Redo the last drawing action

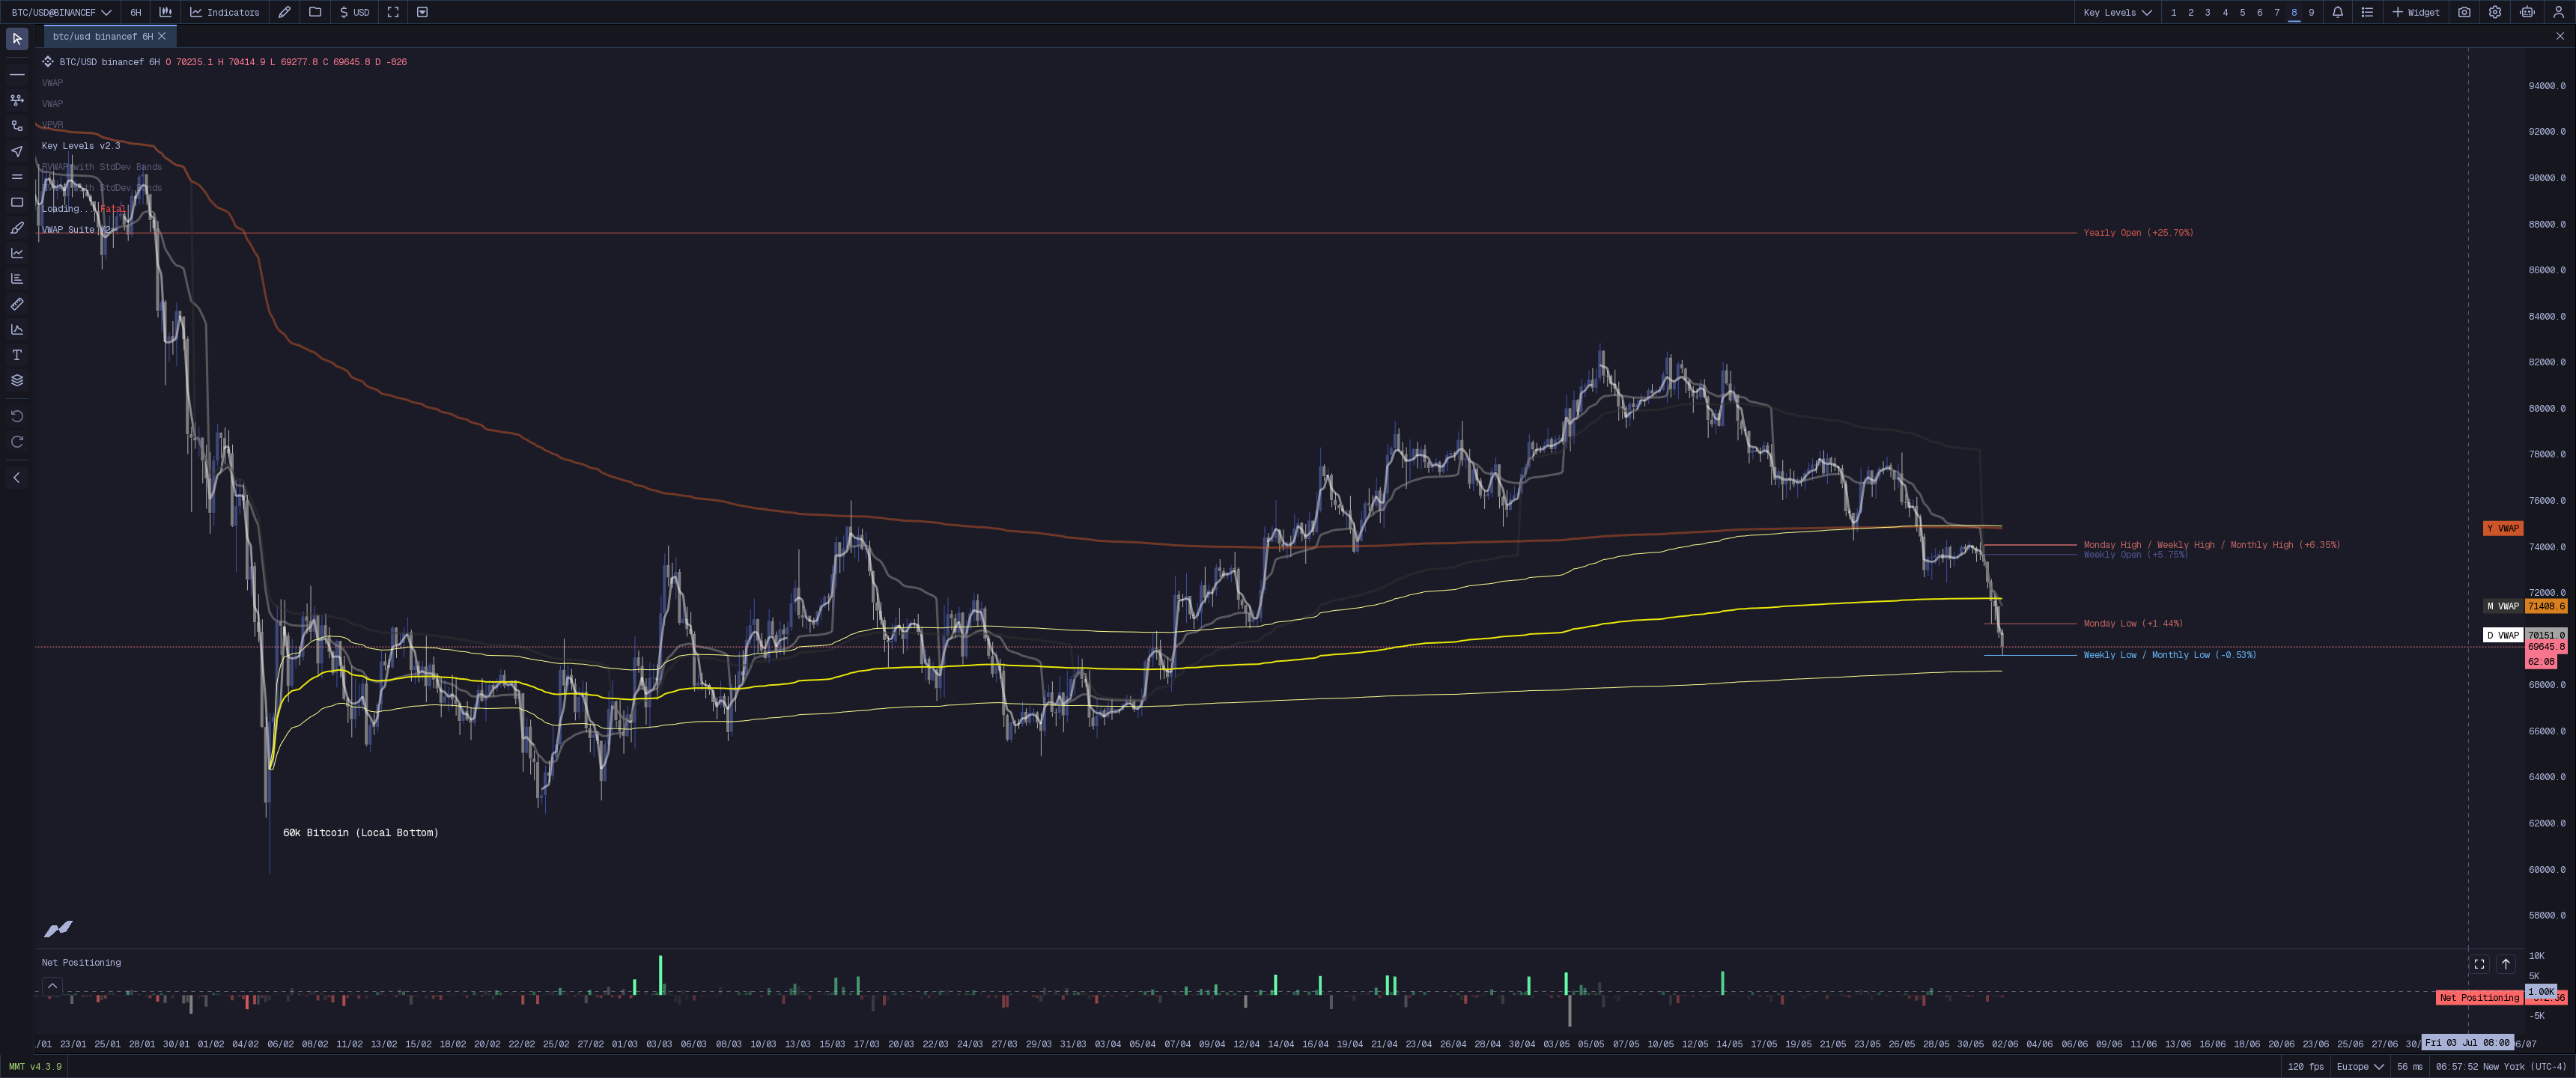tap(17, 442)
